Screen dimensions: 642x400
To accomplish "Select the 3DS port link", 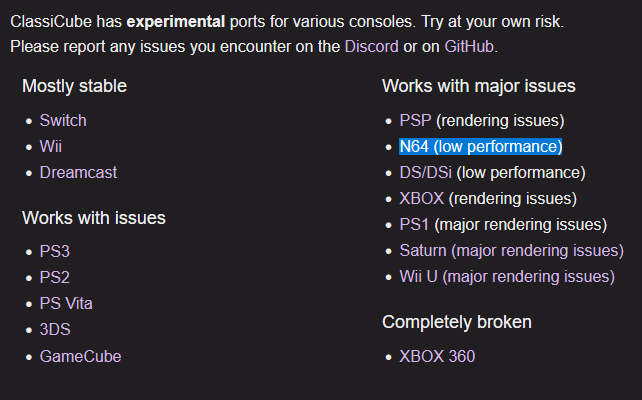I will (55, 330).
